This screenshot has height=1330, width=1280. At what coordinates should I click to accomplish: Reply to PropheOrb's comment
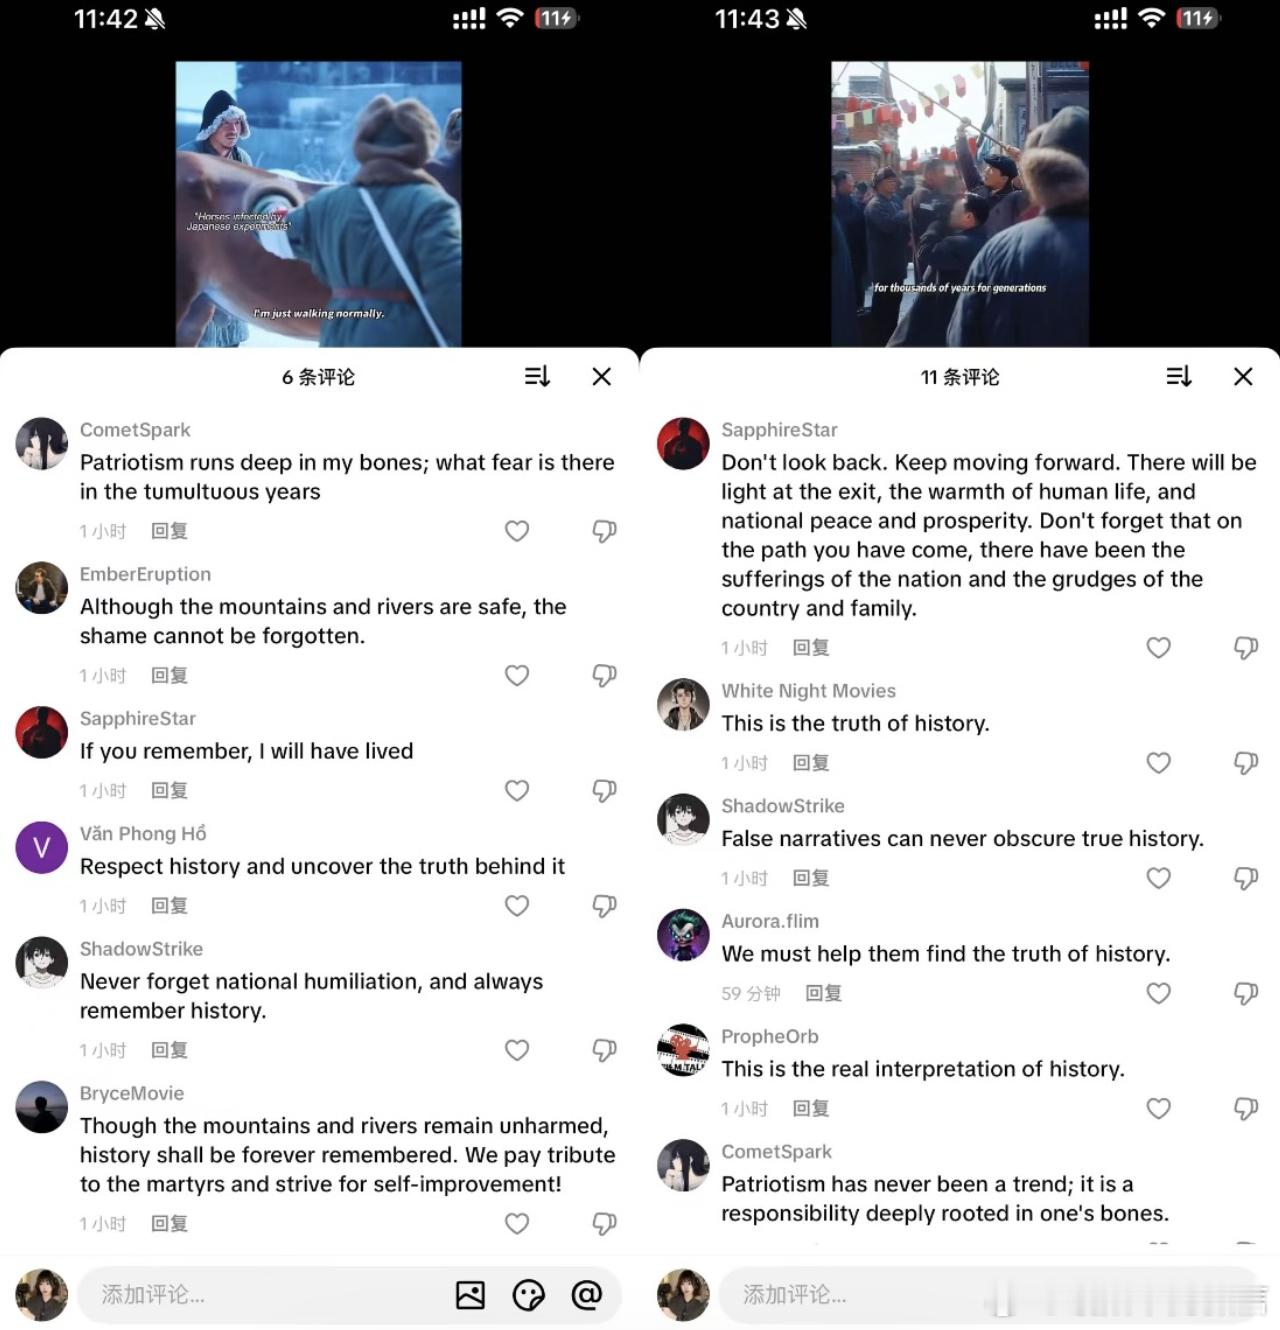coord(811,1109)
